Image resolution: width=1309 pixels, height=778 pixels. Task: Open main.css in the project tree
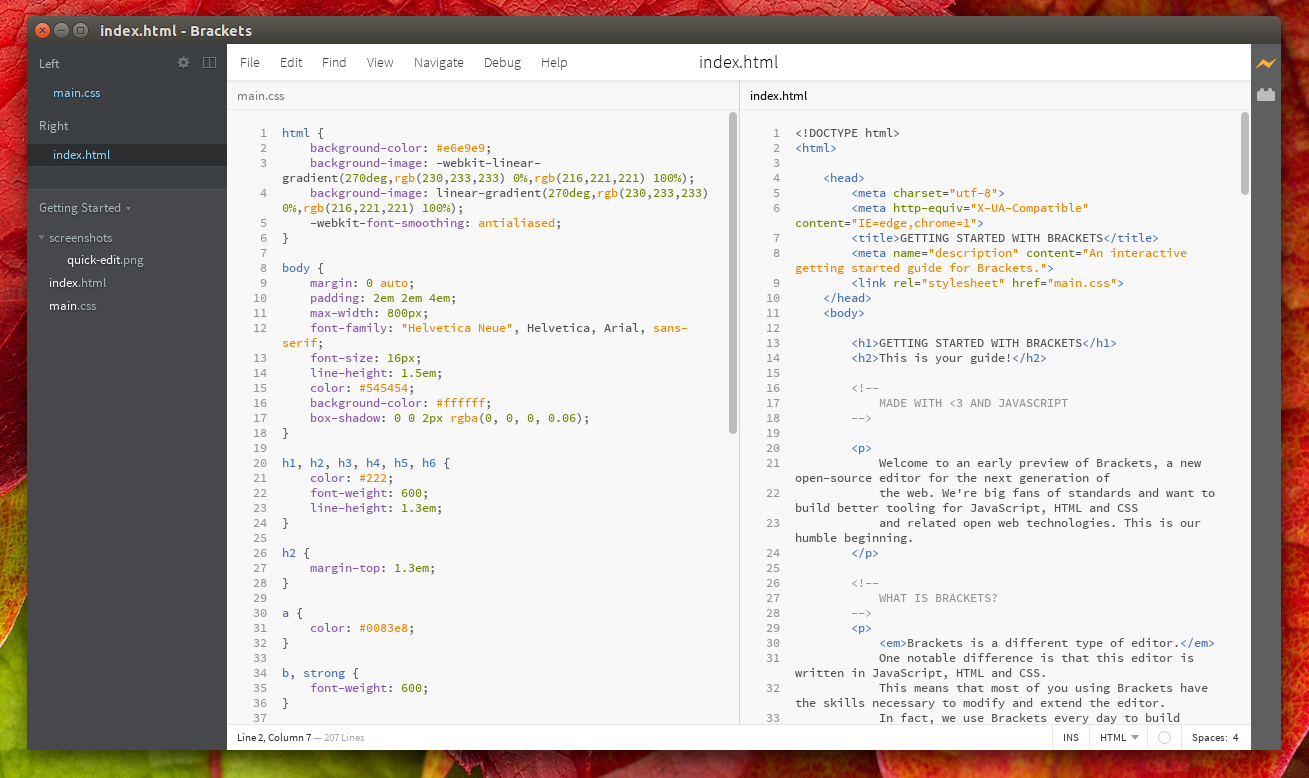73,305
